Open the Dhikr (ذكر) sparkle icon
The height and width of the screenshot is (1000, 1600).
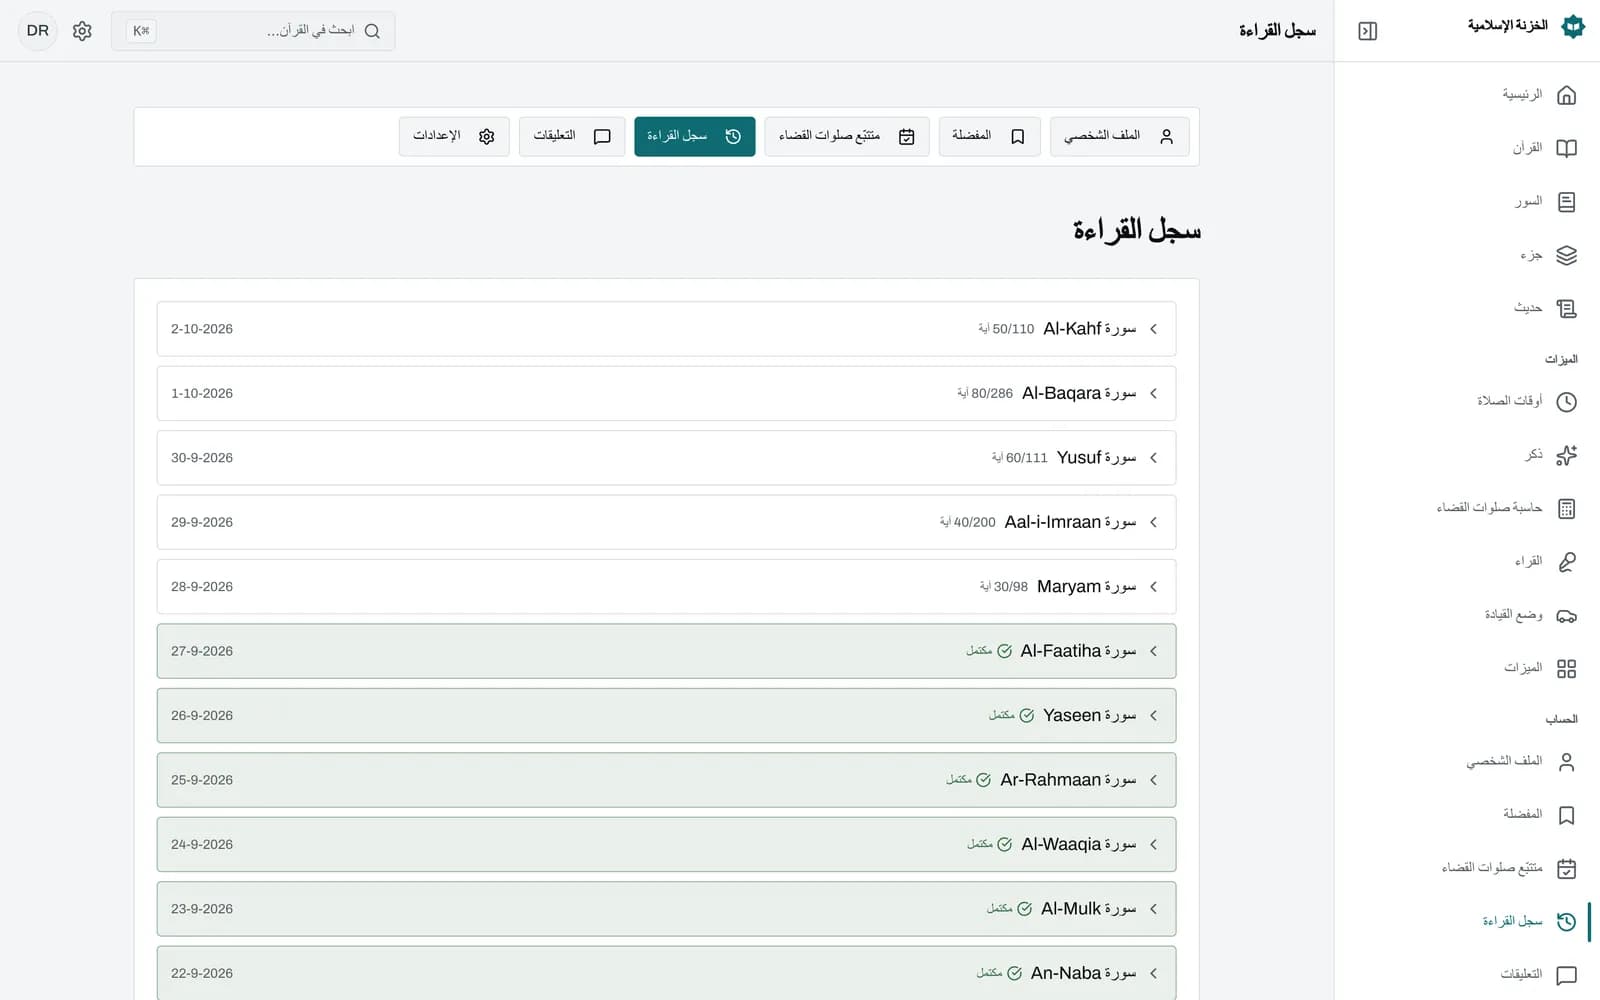1566,455
